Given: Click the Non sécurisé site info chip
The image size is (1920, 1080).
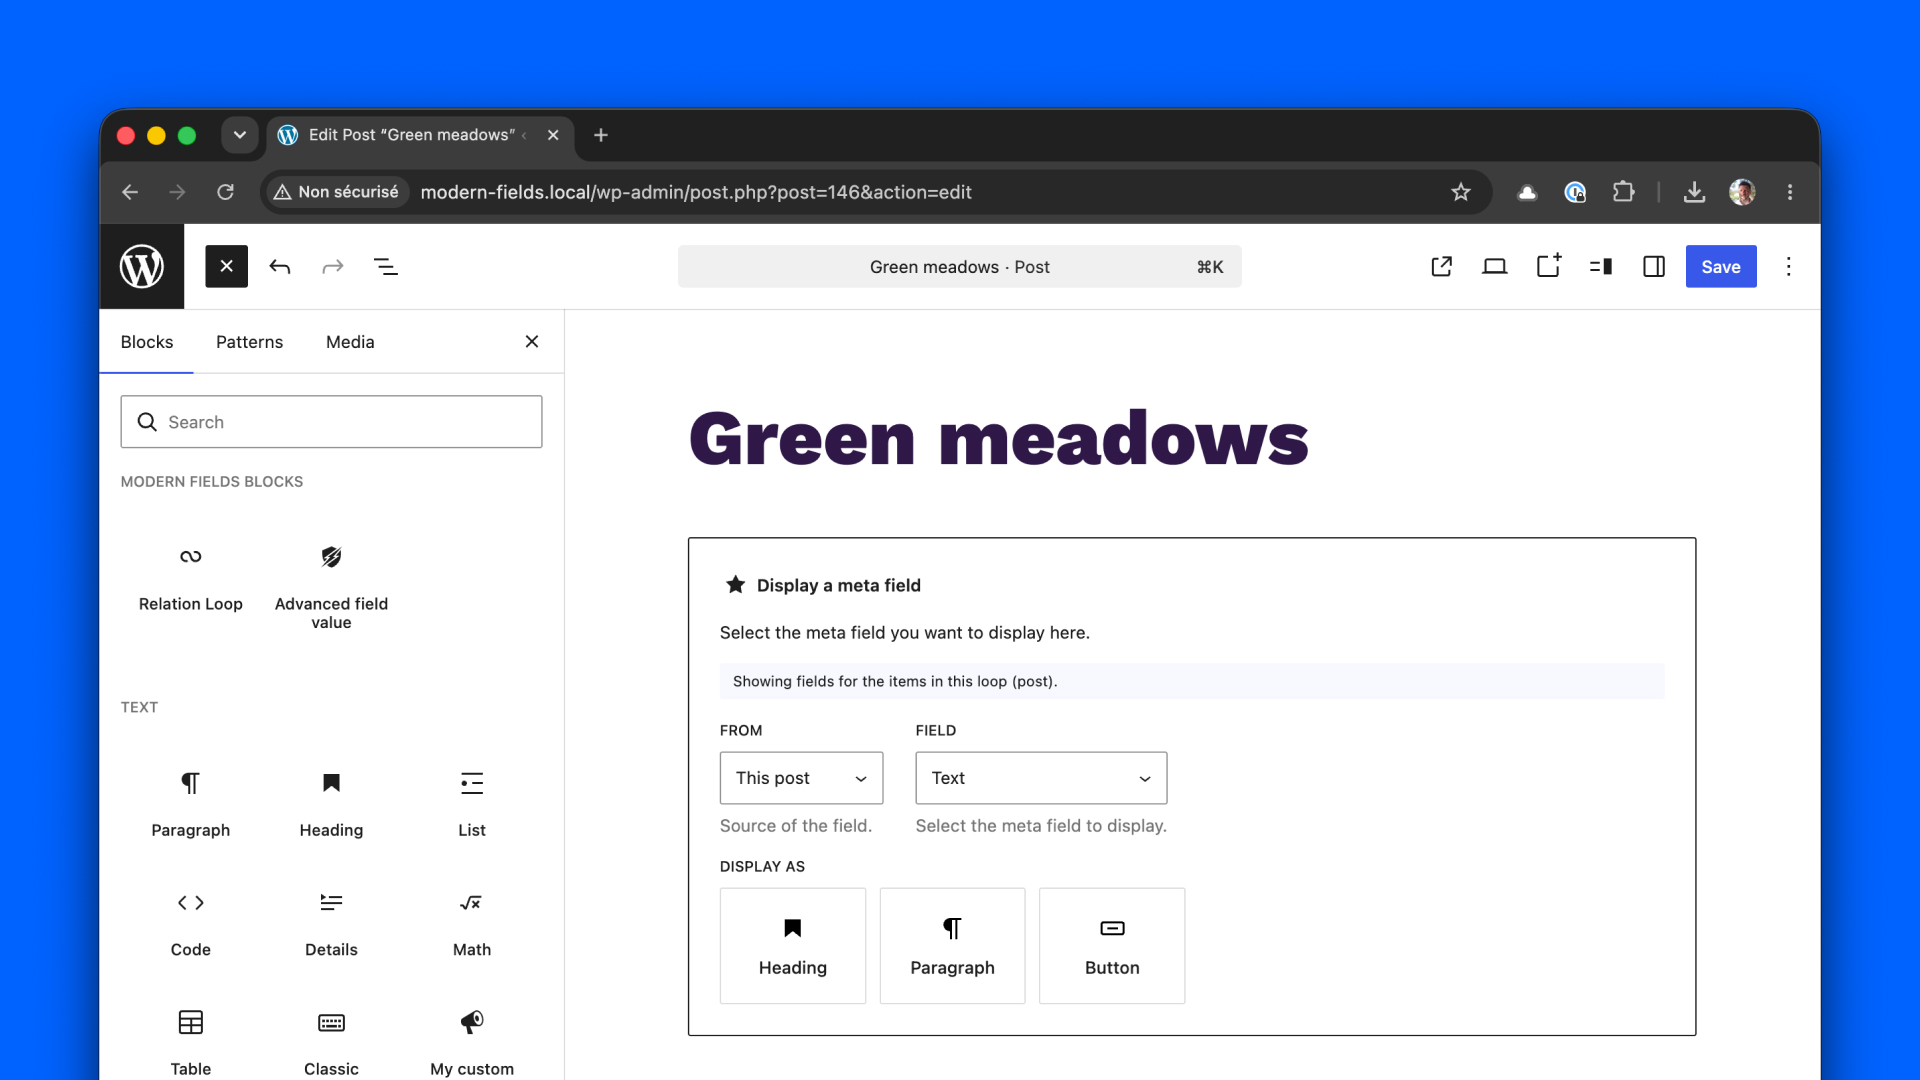Looking at the screenshot, I should pyautogui.click(x=337, y=192).
